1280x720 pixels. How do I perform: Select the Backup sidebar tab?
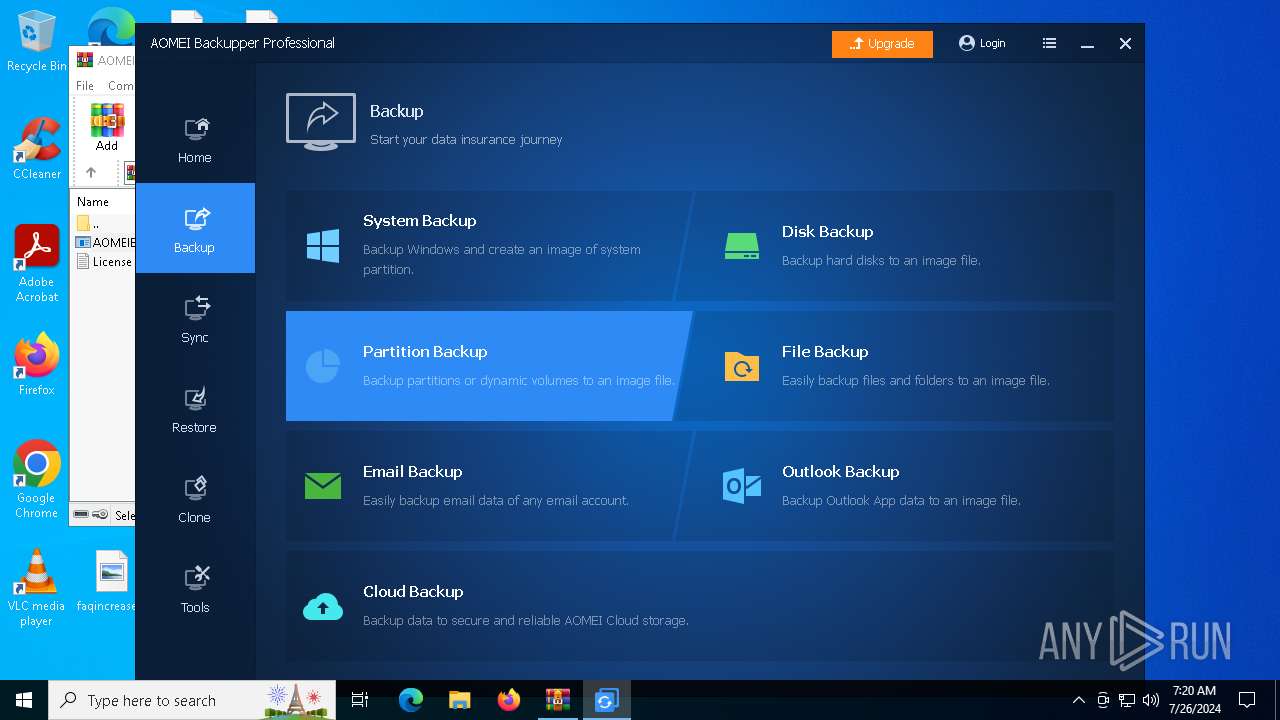[195, 228]
